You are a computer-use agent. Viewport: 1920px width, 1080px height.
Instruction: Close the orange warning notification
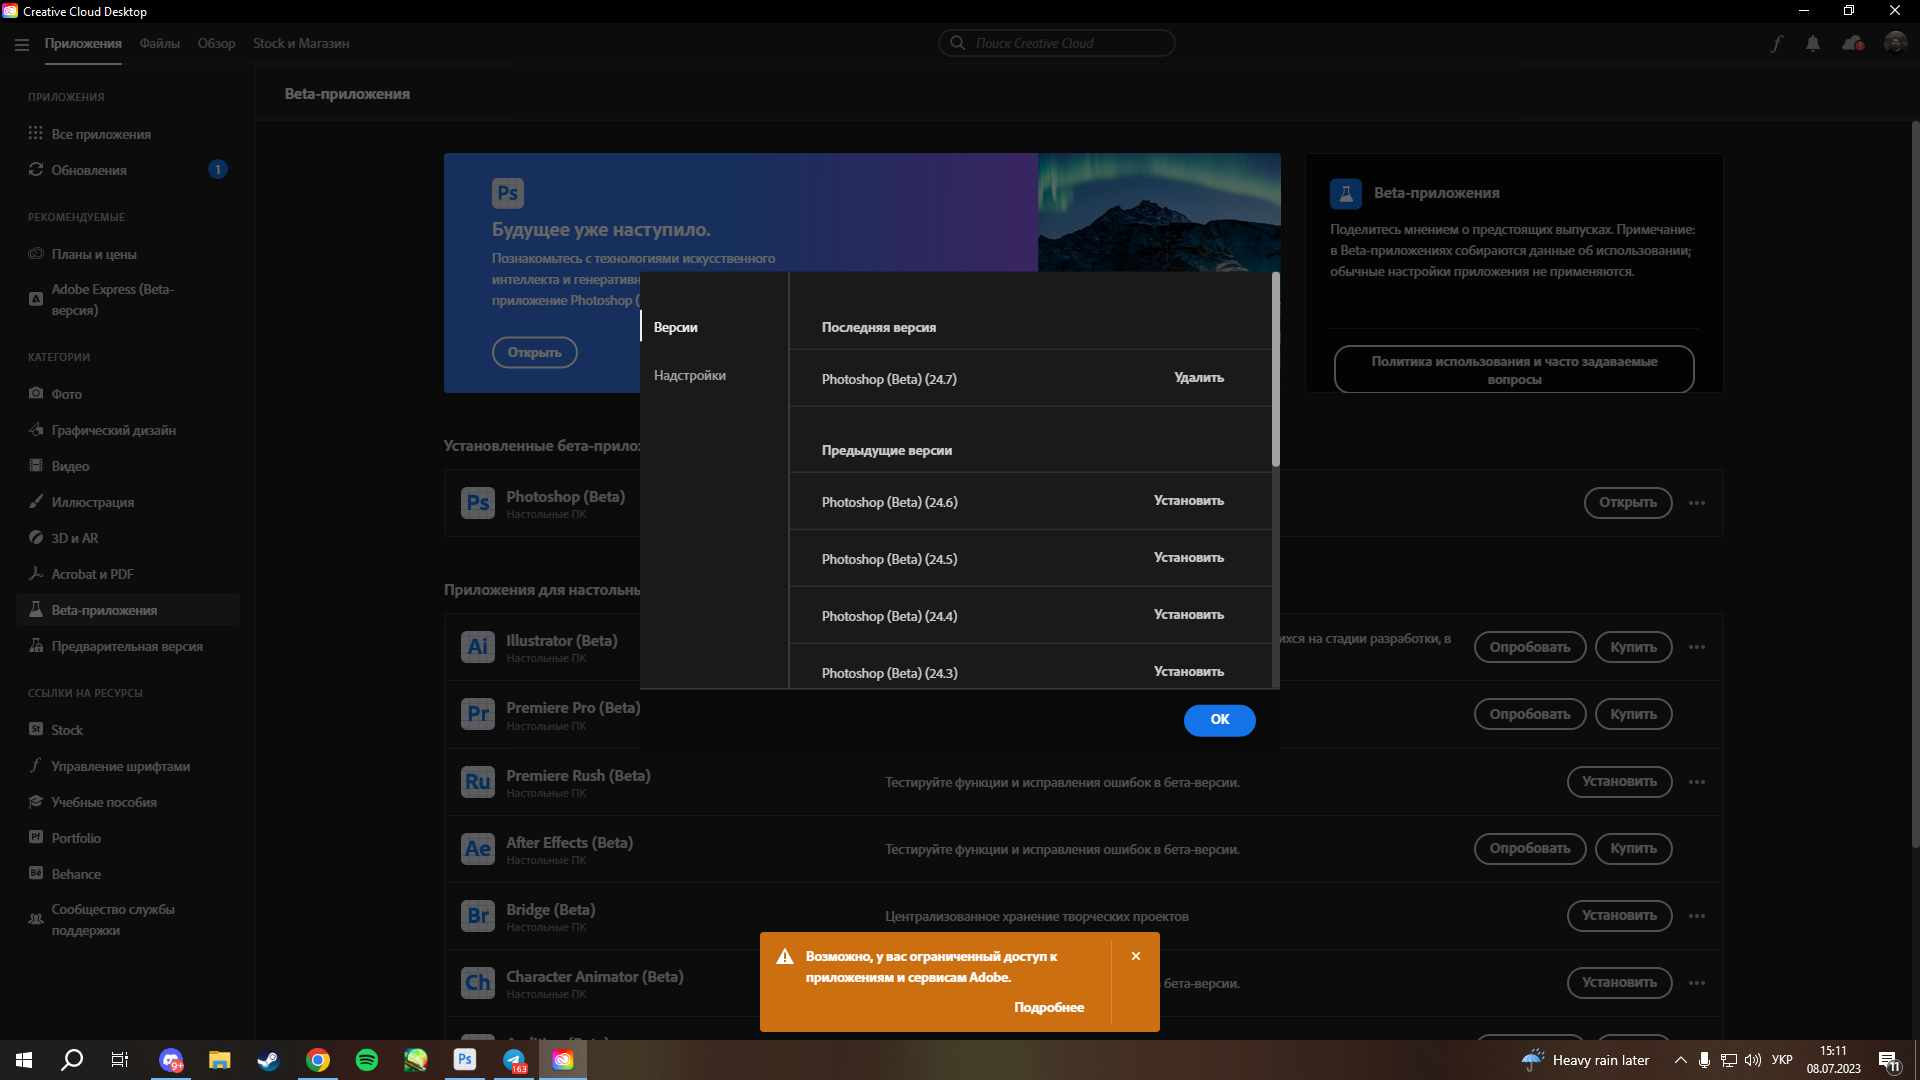tap(1136, 956)
